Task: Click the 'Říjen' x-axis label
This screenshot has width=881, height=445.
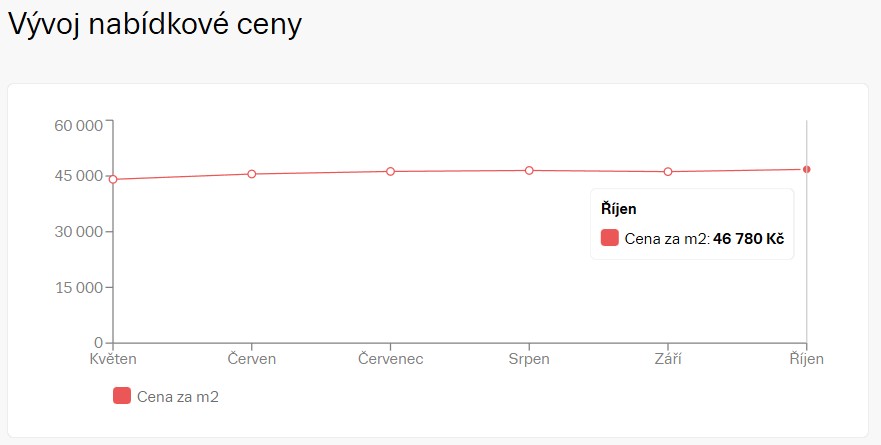Action: [x=806, y=359]
